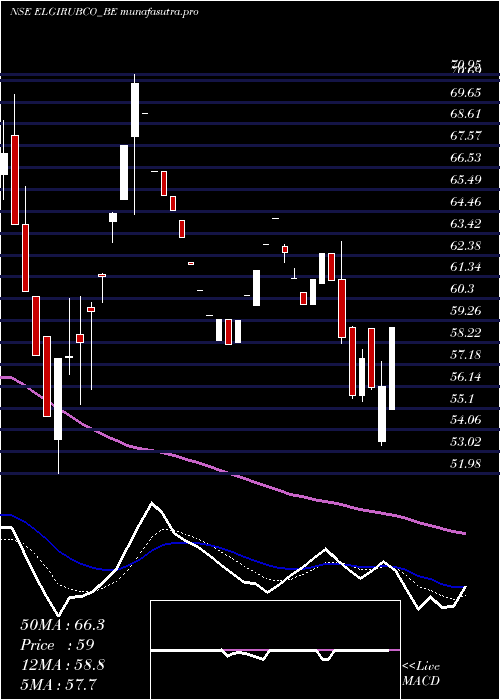Select the 57.18 price axis label

pyautogui.click(x=468, y=355)
